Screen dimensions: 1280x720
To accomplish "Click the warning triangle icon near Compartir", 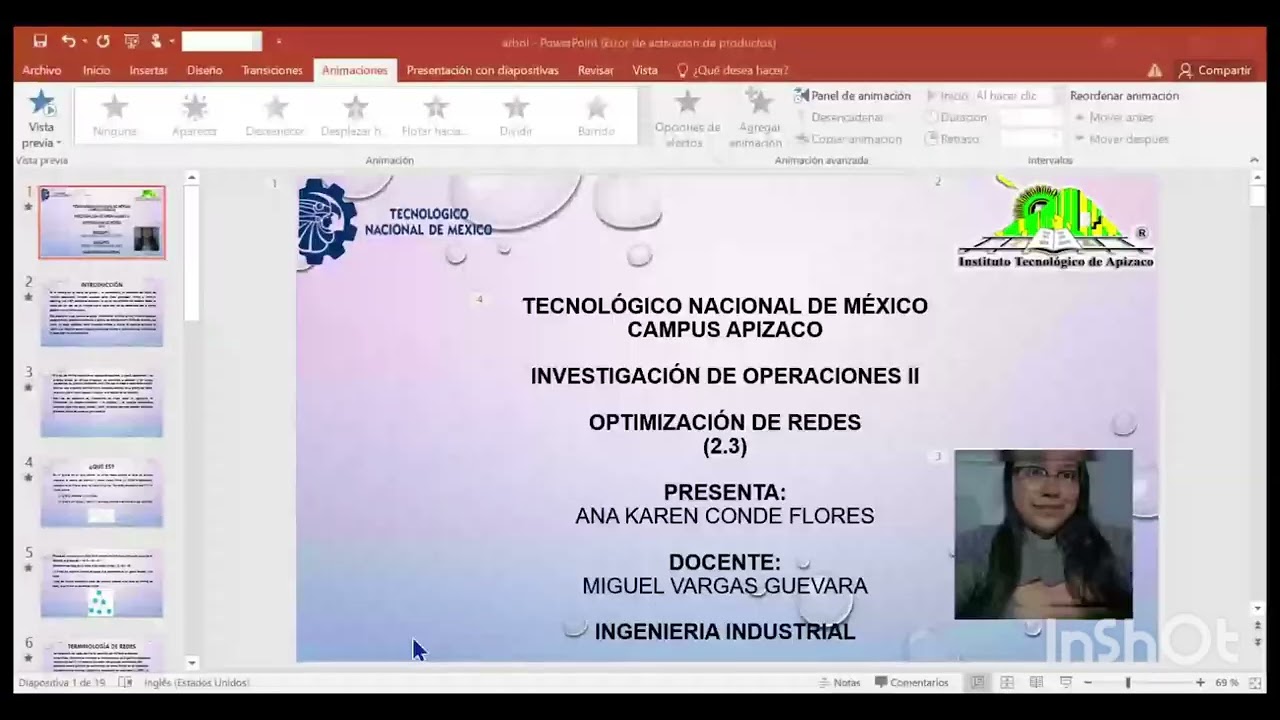I will click(x=1155, y=70).
